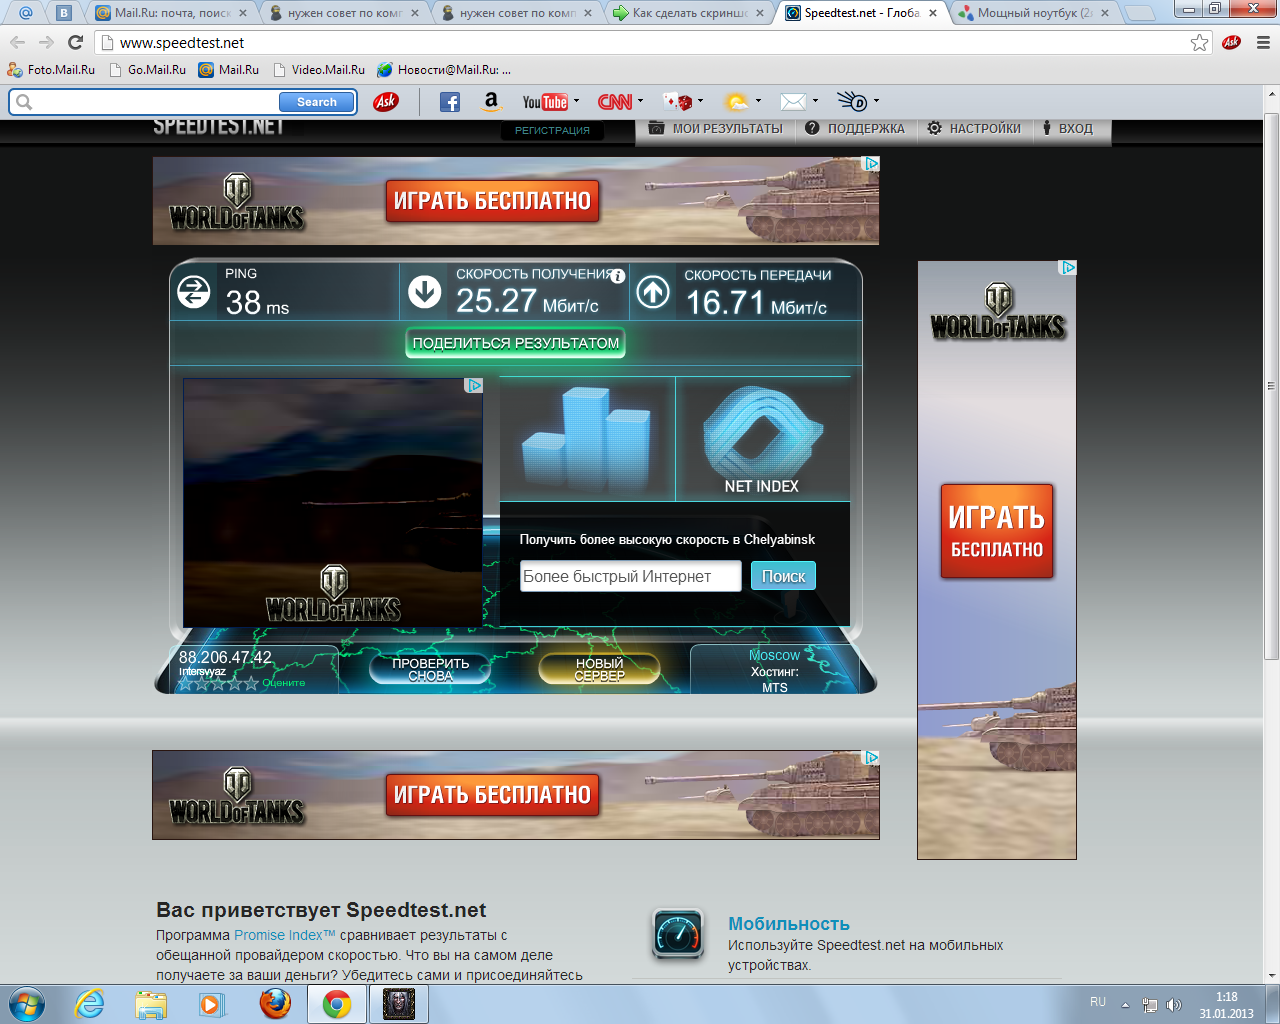Expand the Dictionary dropdown arrow
Screen dimensions: 1280x1024
click(x=876, y=101)
